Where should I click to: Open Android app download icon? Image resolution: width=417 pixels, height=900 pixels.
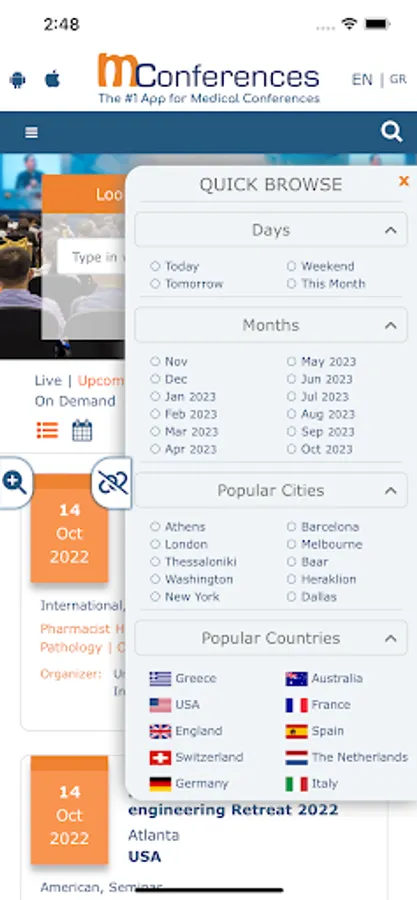click(18, 79)
